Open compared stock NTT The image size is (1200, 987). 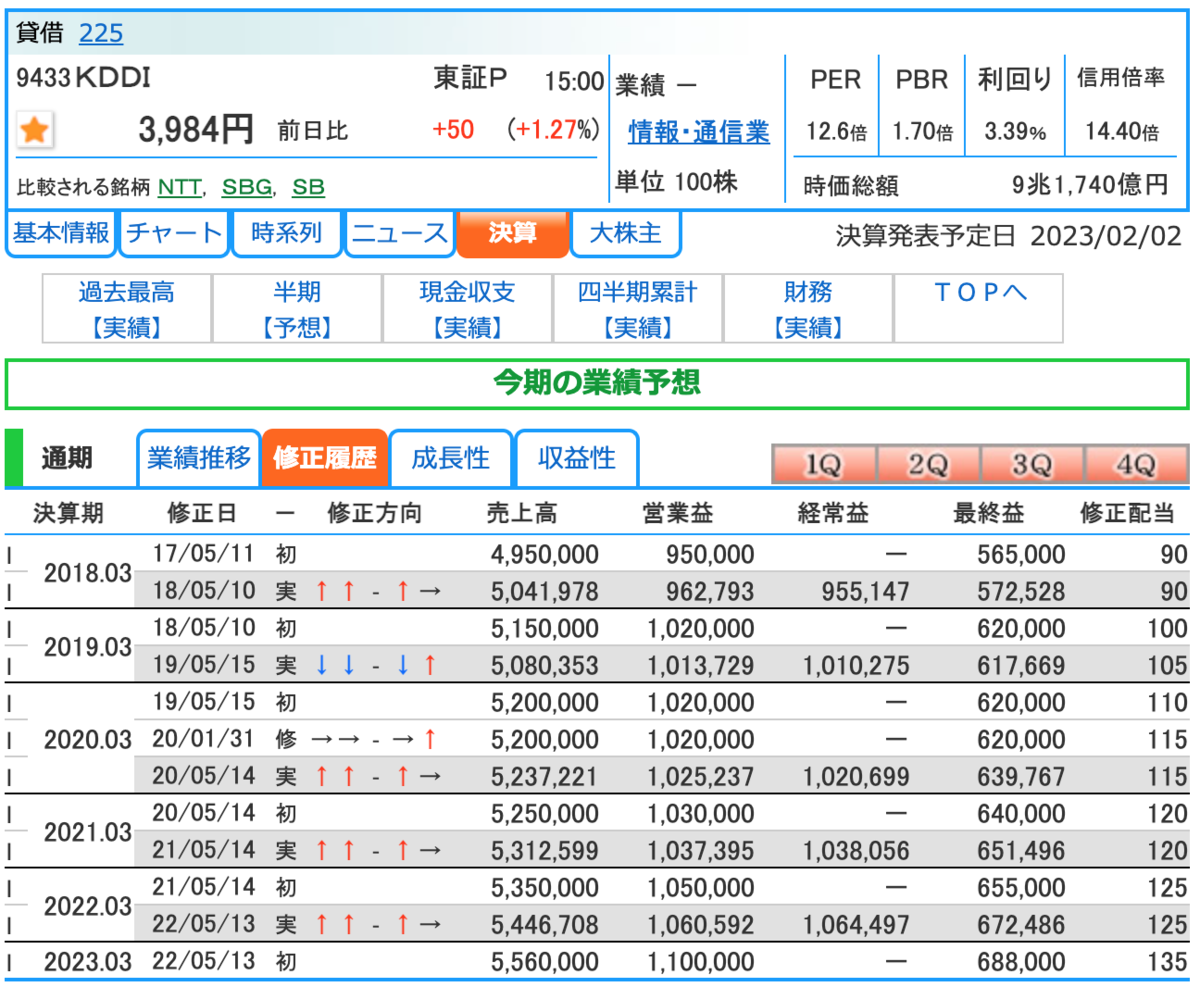pos(179,187)
